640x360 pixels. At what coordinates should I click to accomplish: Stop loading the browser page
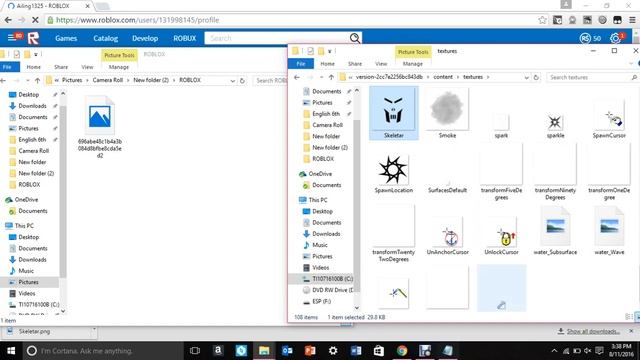click(x=35, y=20)
